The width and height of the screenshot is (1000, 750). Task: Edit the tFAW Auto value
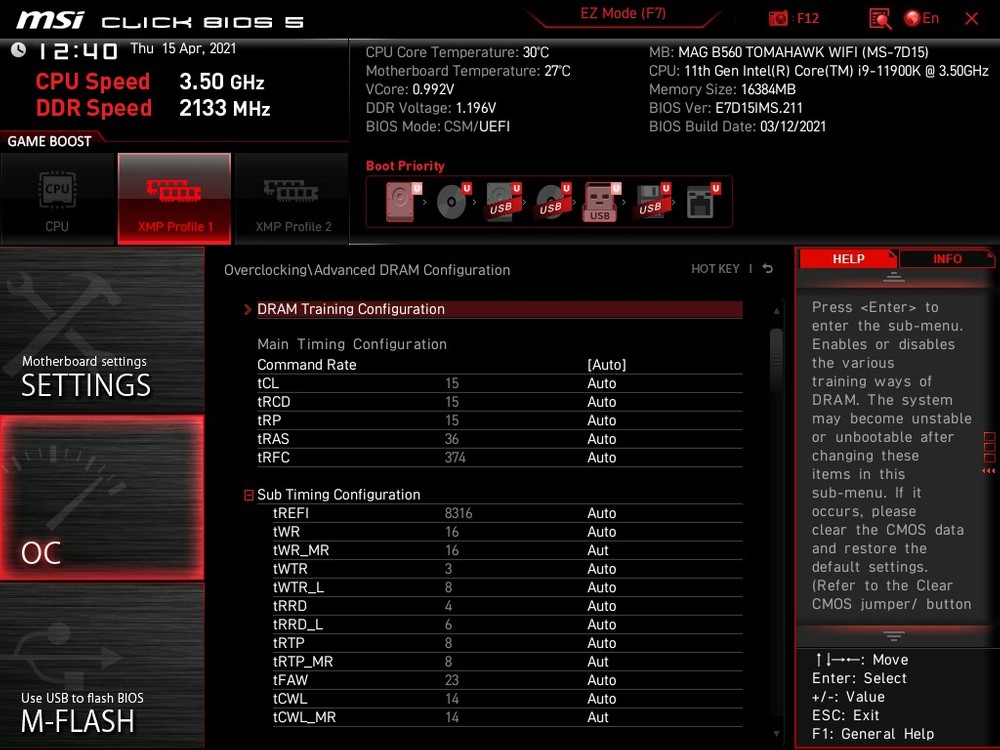(x=601, y=680)
